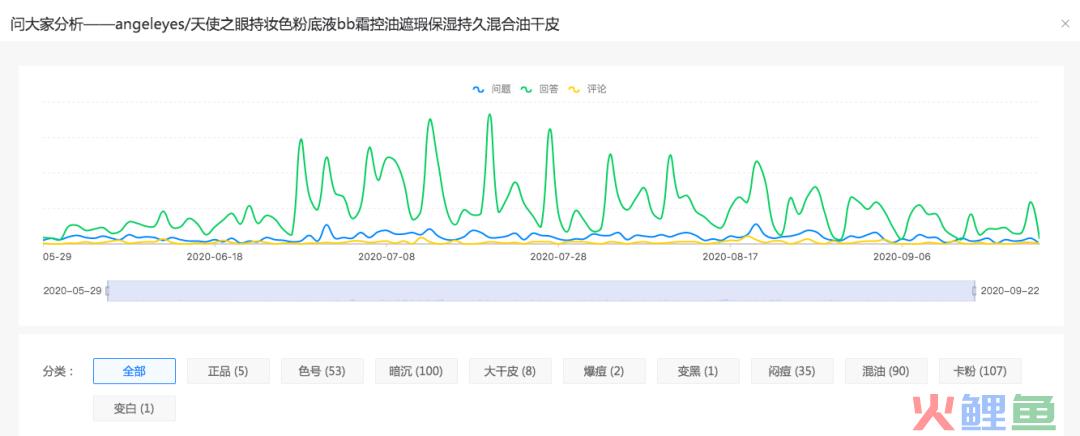This screenshot has height=436, width=1080.
Task: Click the 2020-09-06 axis label
Action: pyautogui.click(x=902, y=256)
